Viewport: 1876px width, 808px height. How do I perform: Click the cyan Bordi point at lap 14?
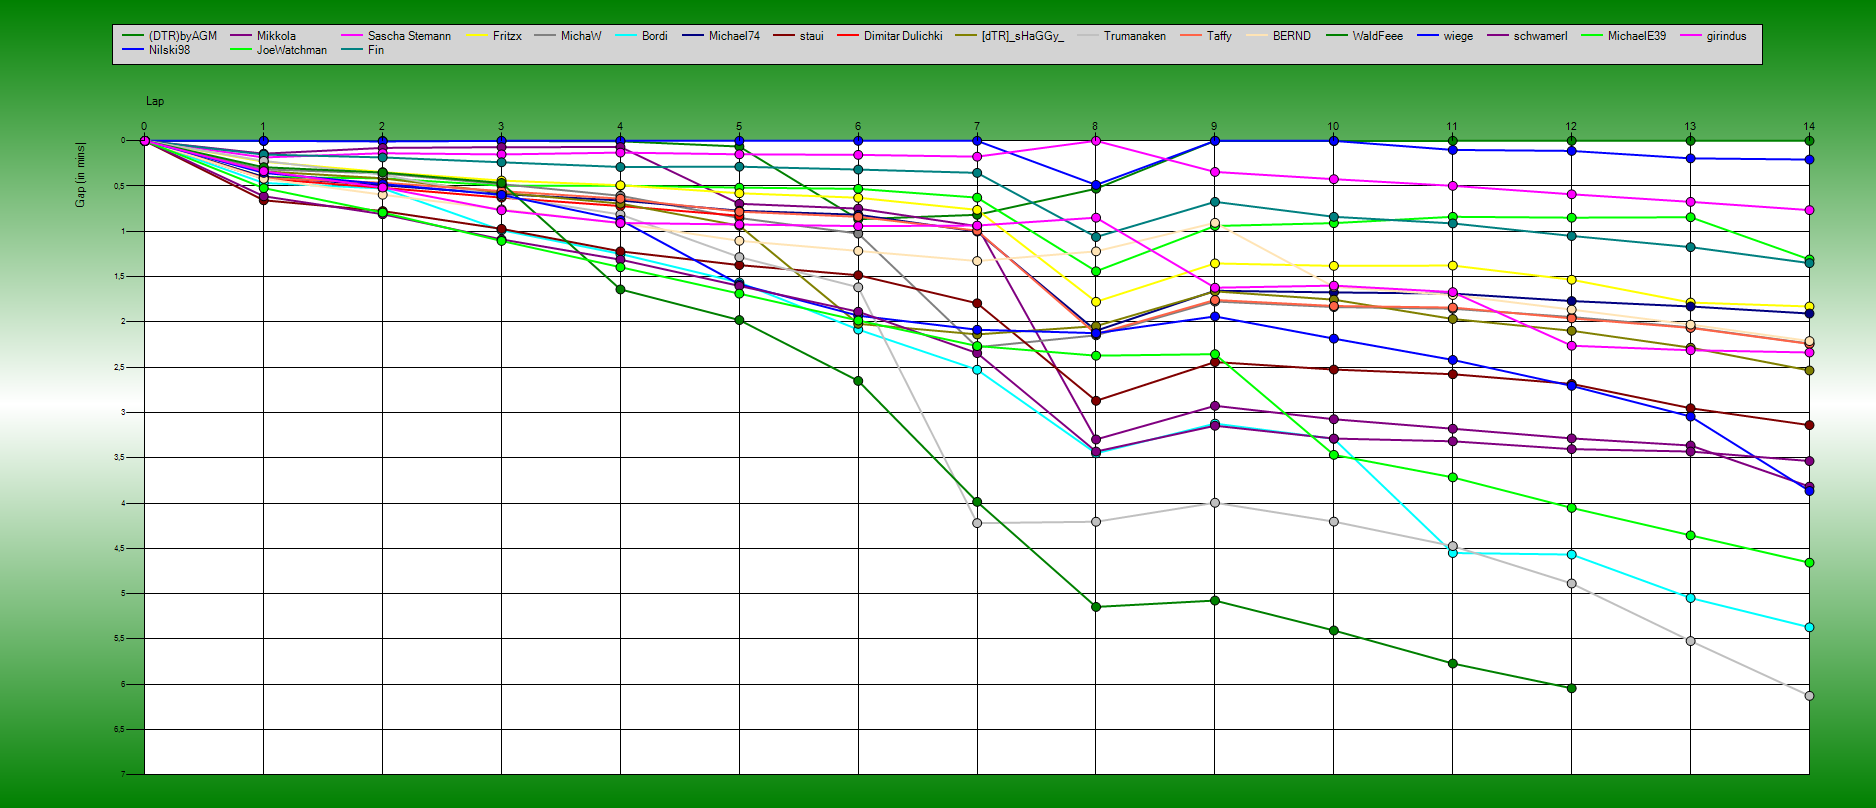coord(1809,627)
